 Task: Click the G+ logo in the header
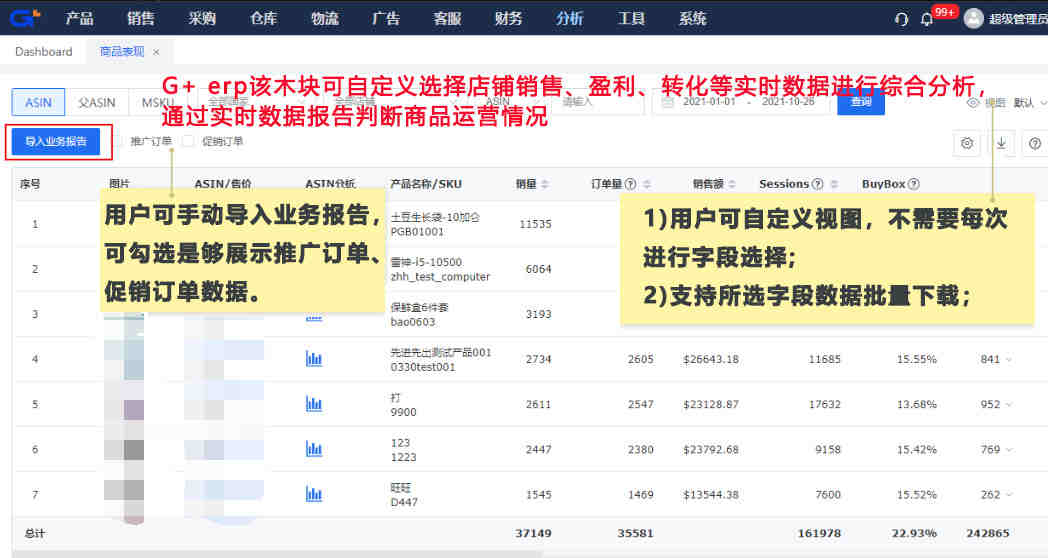click(25, 18)
